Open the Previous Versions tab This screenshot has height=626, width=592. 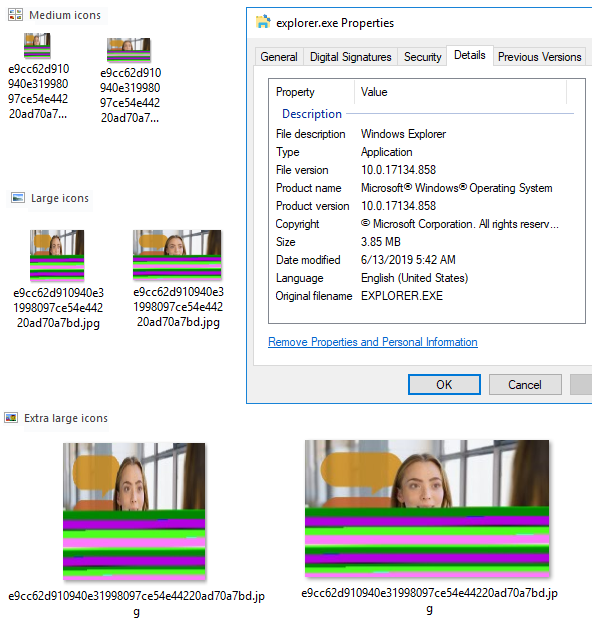539,57
